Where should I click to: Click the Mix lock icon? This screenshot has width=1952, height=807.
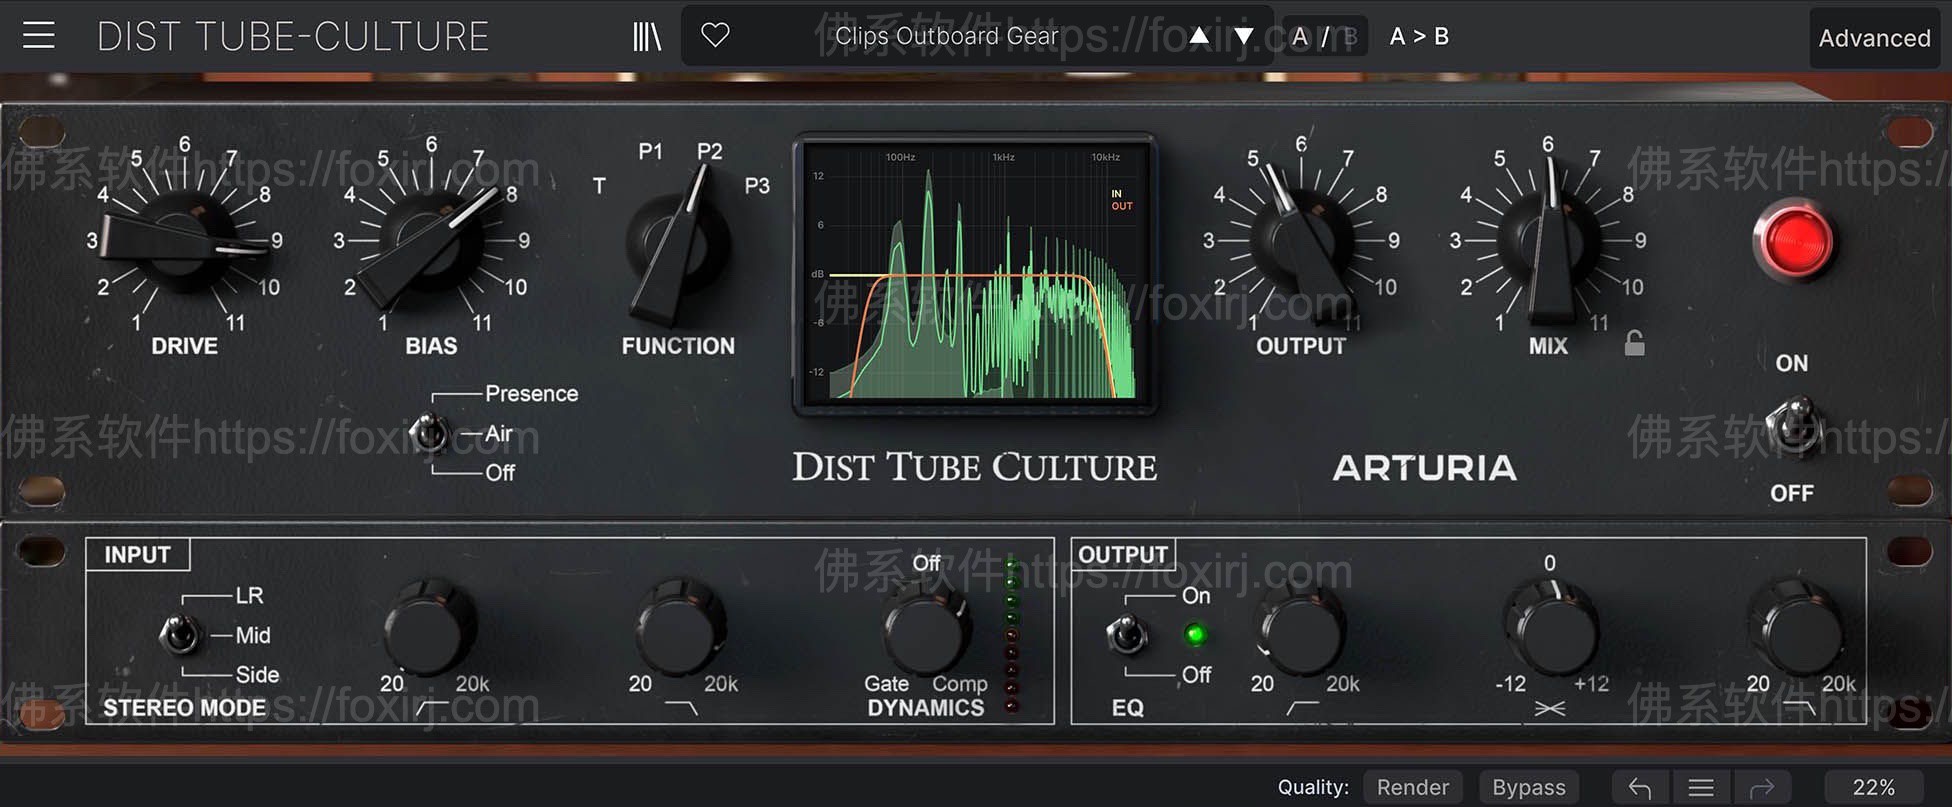[1634, 343]
